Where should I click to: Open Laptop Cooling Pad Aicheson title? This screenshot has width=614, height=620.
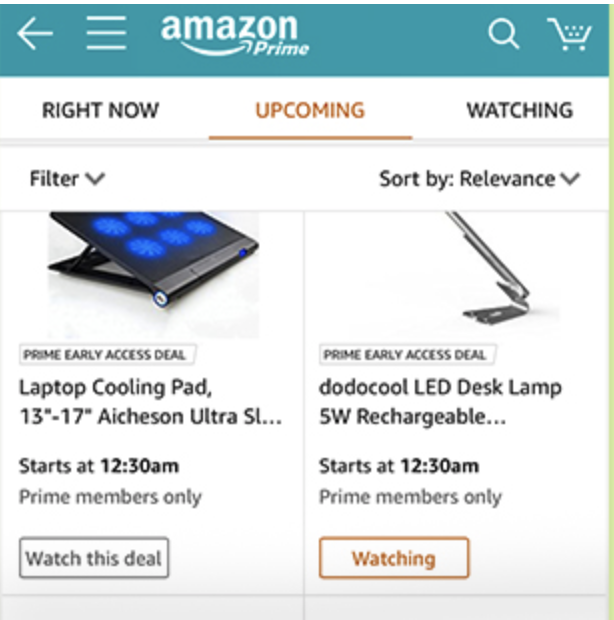pyautogui.click(x=151, y=402)
